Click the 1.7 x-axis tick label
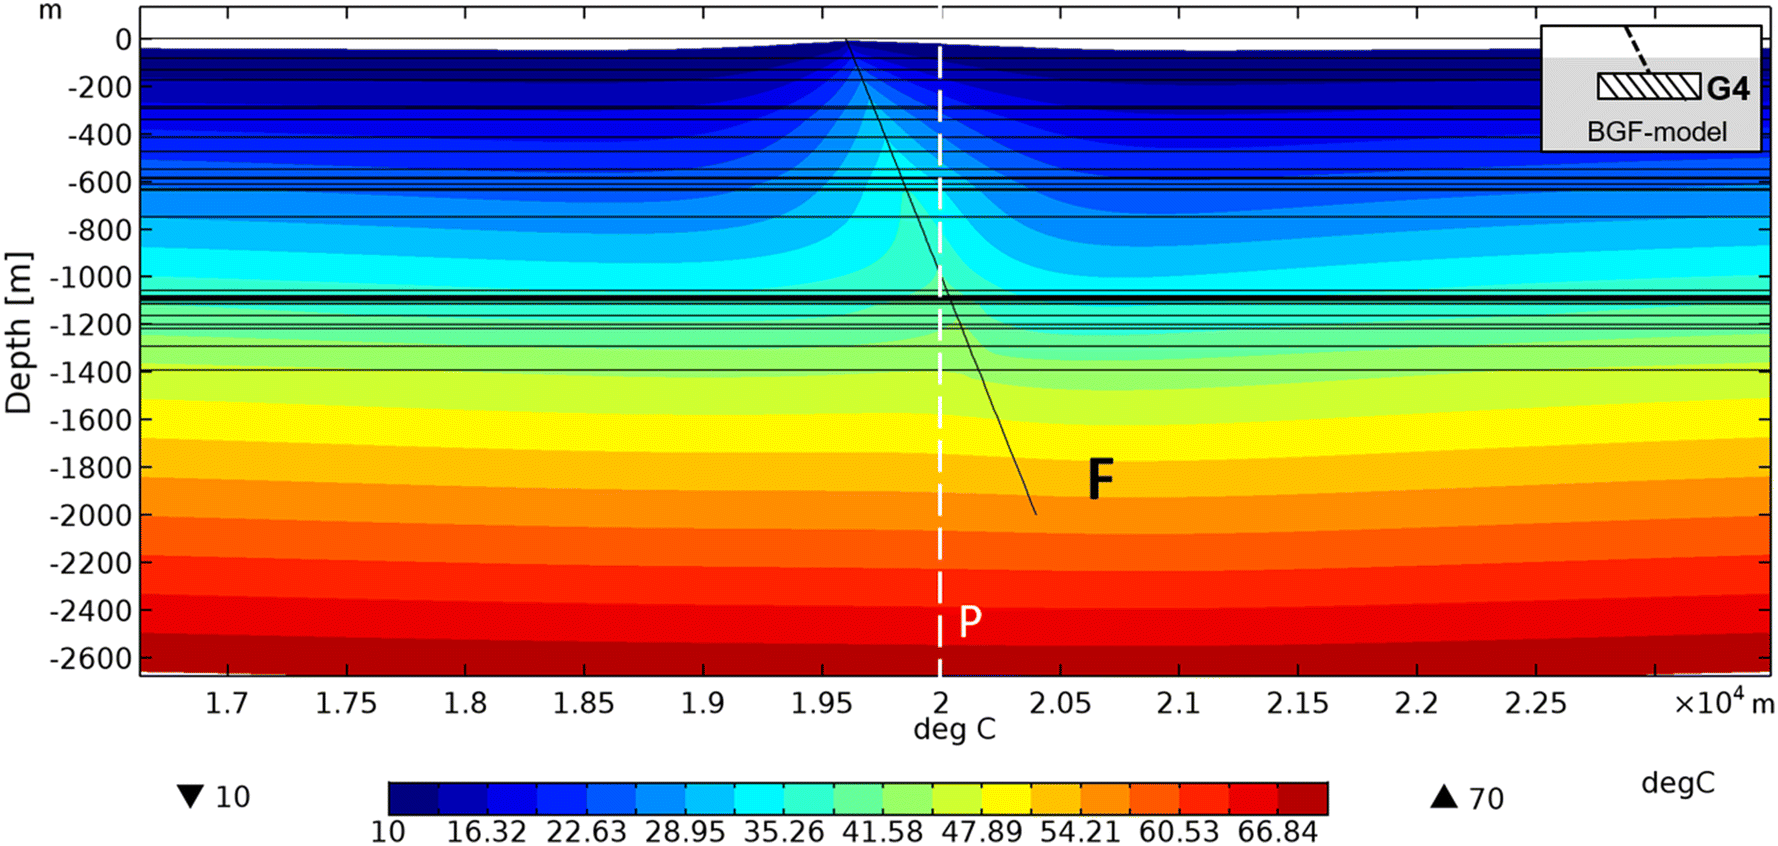This screenshot has width=1778, height=846. (227, 704)
